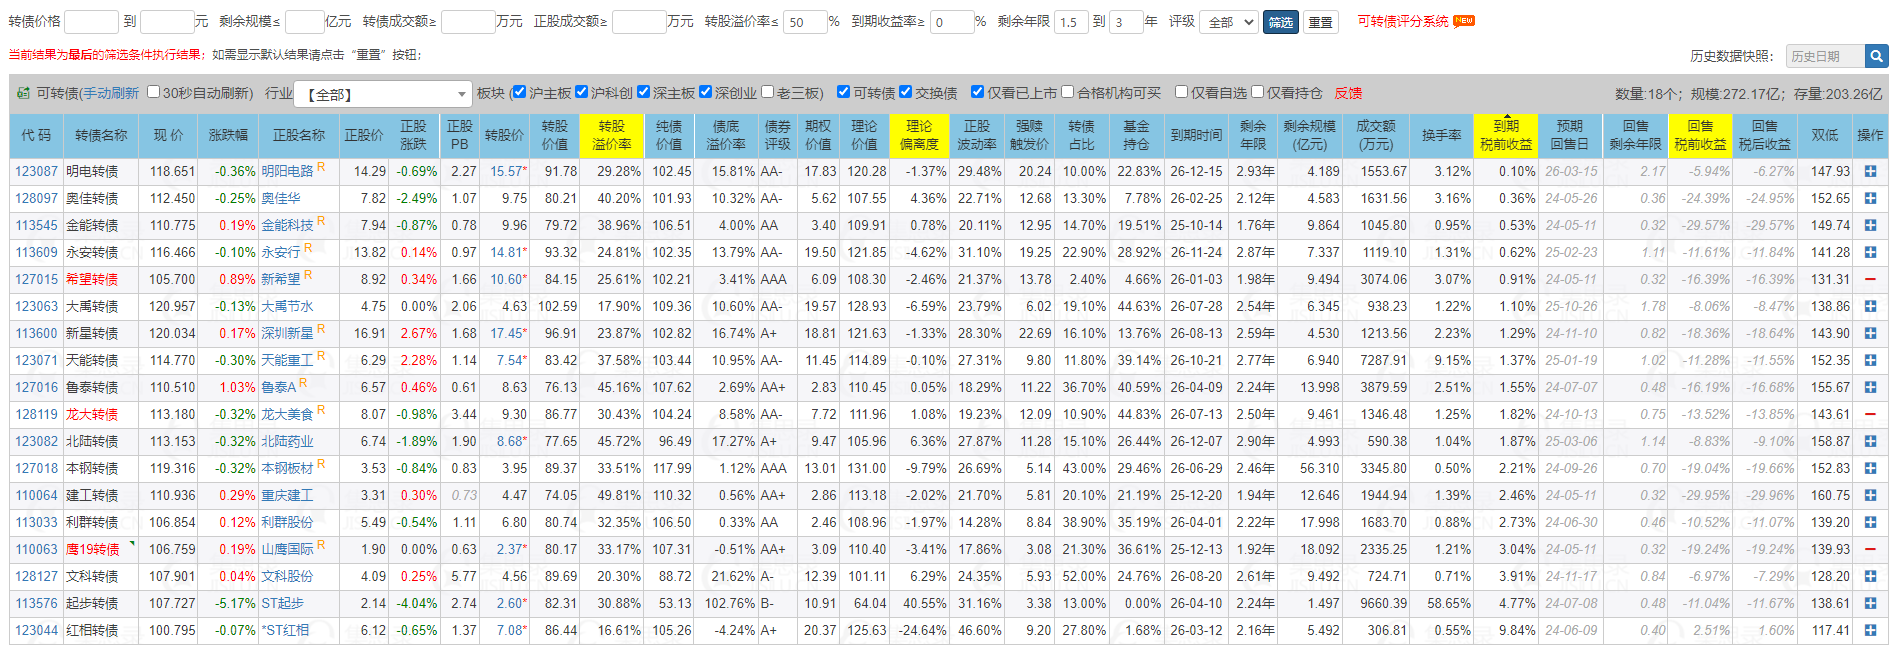Click the plus icon in 红相转债 row
Image resolution: width=1896 pixels, height=657 pixels.
pos(1869,631)
